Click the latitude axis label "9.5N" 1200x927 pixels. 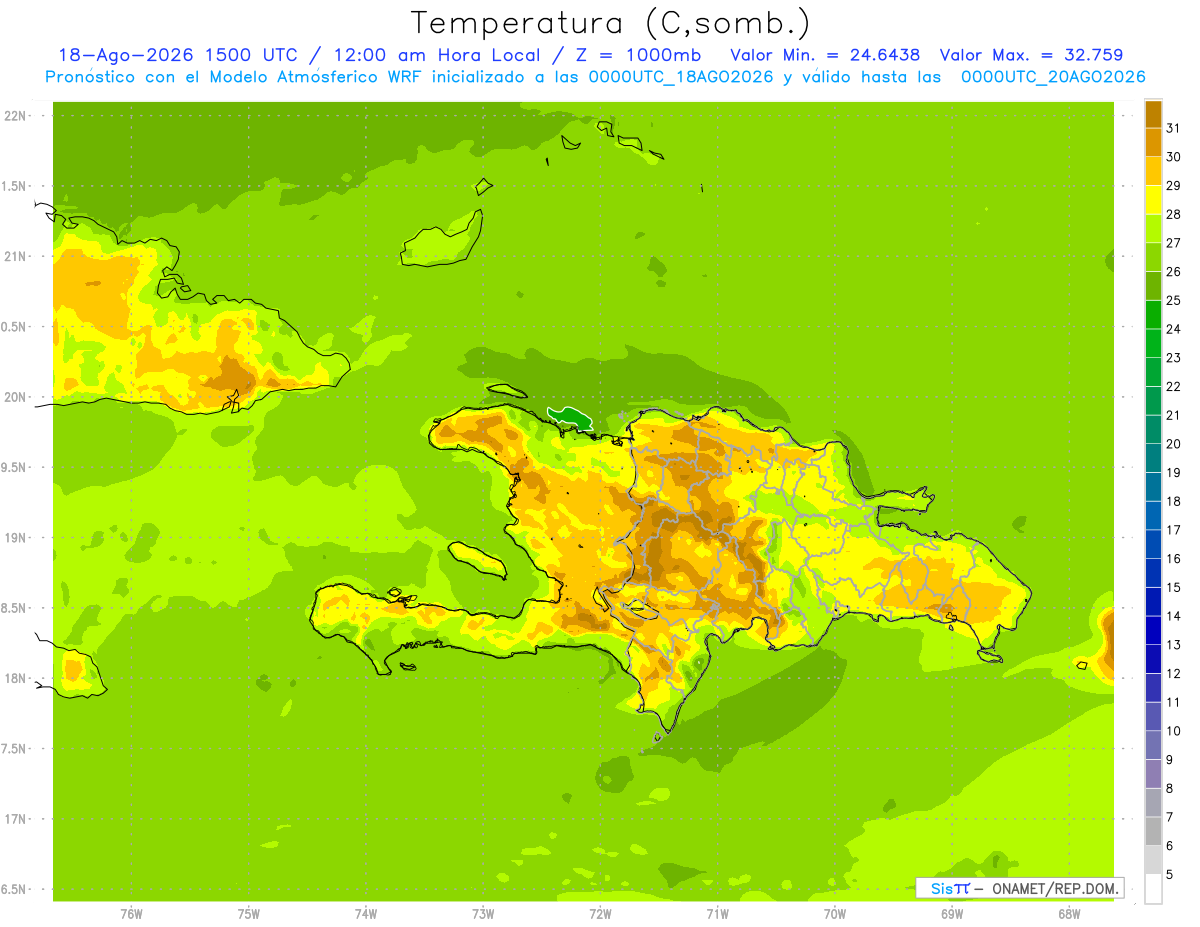(x=15, y=467)
